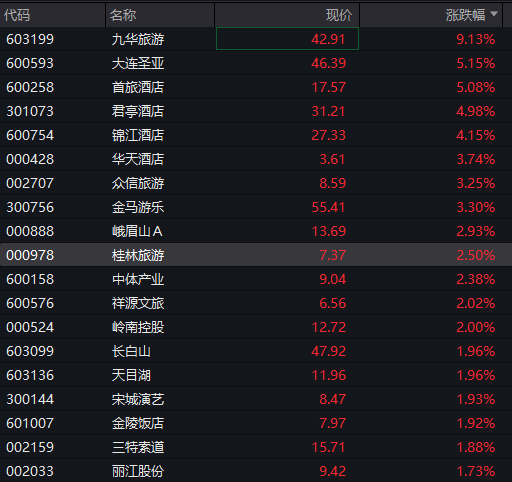Click the price 11.96

tap(329, 375)
